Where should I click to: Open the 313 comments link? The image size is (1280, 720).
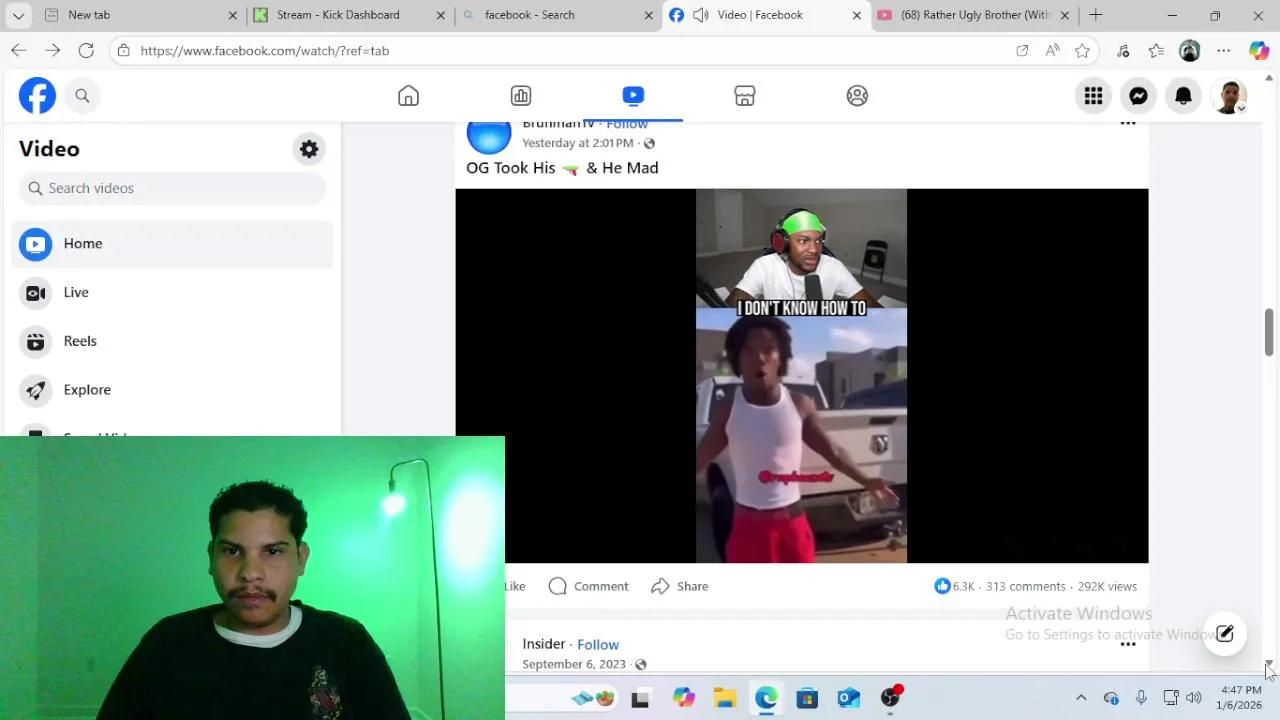(1025, 586)
